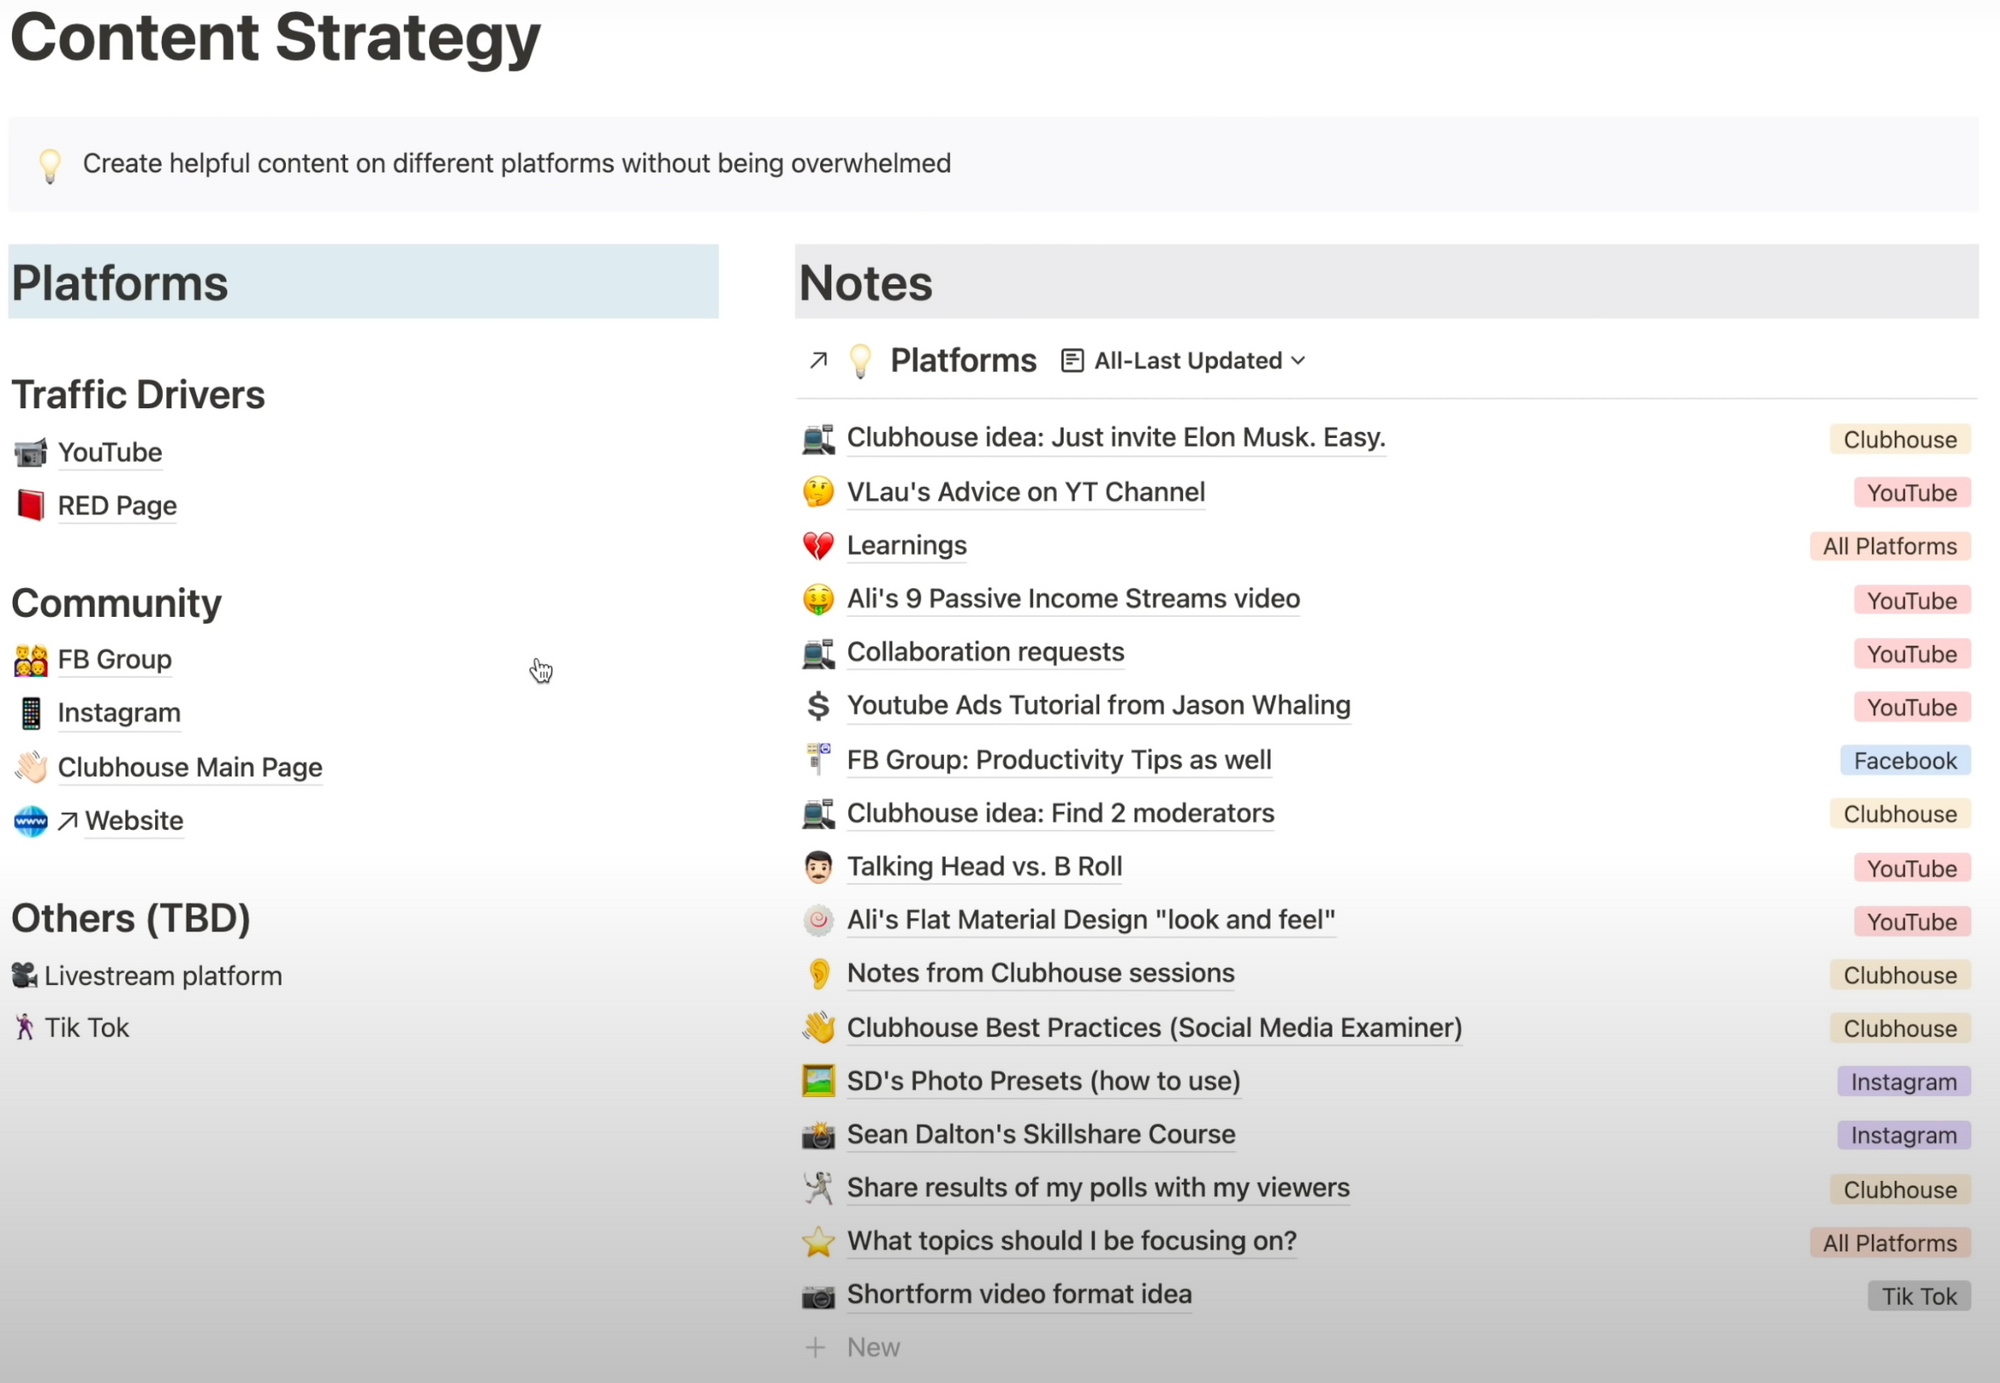Image resolution: width=2000 pixels, height=1383 pixels.
Task: Click the YouTube camera icon under Traffic Drivers
Action: coord(30,453)
